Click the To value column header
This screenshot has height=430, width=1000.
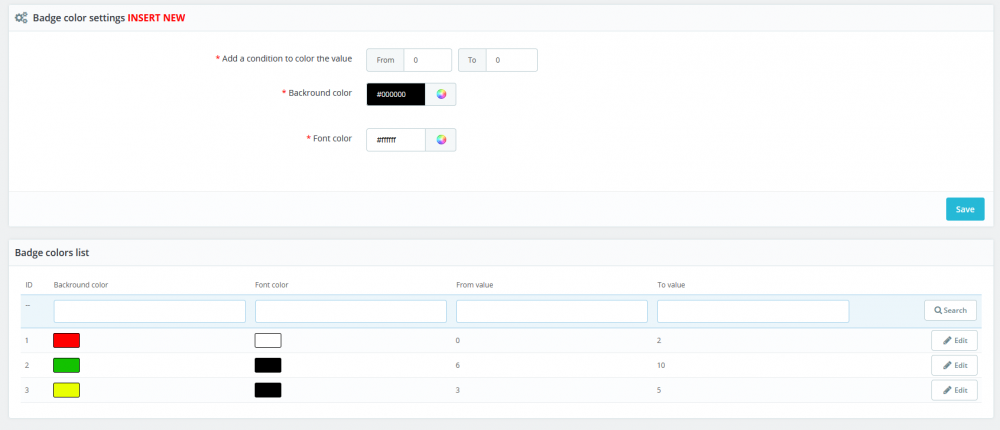click(671, 285)
